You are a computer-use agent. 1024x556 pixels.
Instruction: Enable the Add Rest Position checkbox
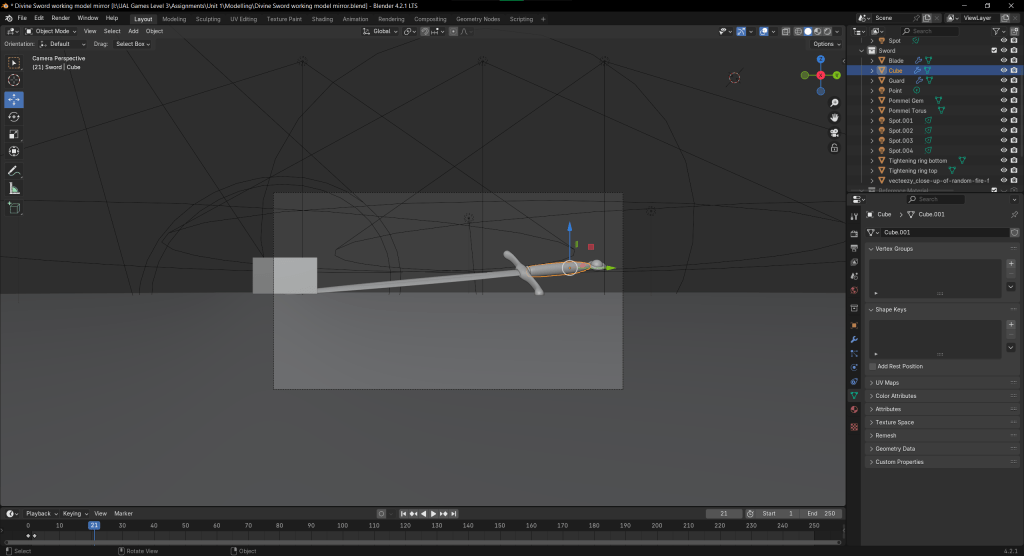click(872, 366)
